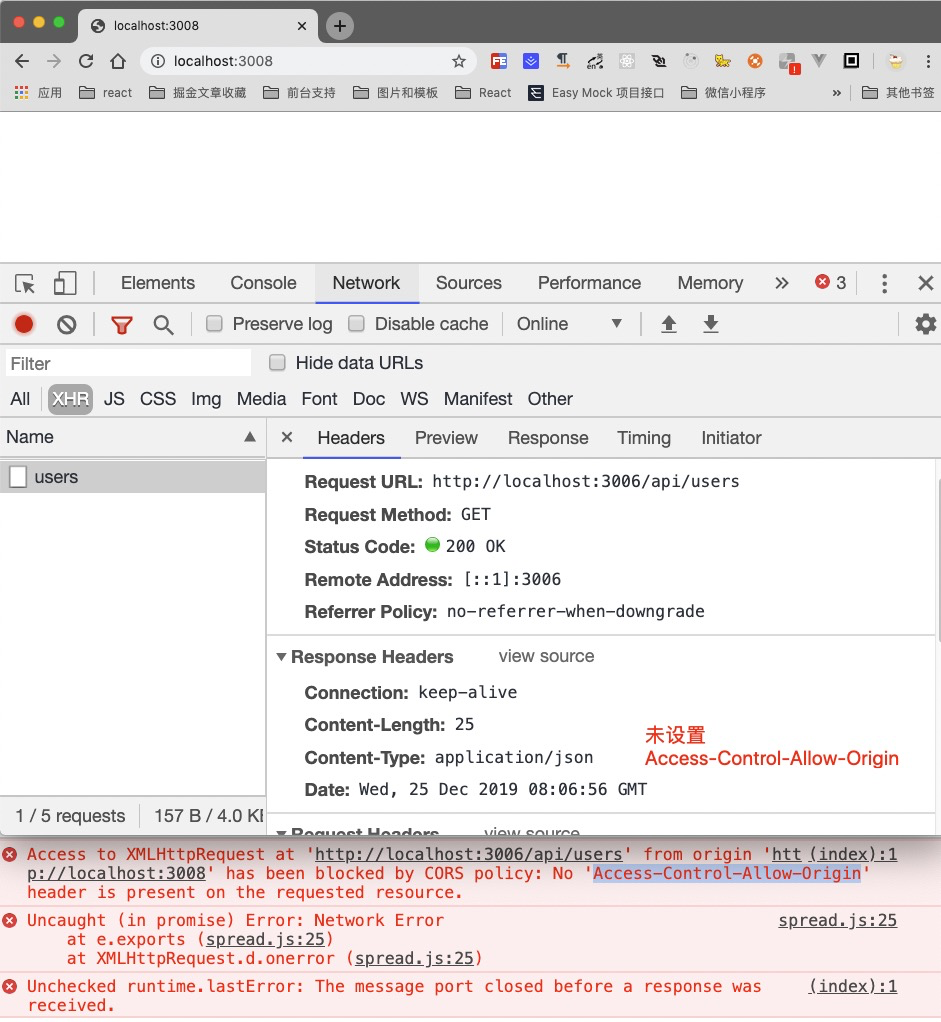Open the Online throttling dropdown
Image resolution: width=941 pixels, height=1022 pixels.
[x=569, y=324]
